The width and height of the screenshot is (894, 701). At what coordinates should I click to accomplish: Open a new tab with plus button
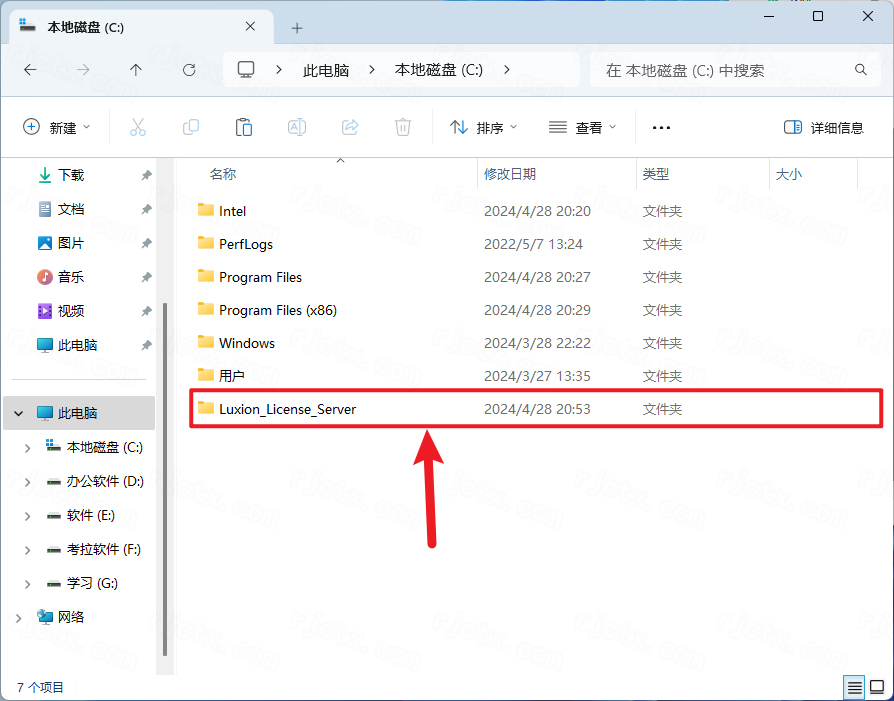(297, 28)
